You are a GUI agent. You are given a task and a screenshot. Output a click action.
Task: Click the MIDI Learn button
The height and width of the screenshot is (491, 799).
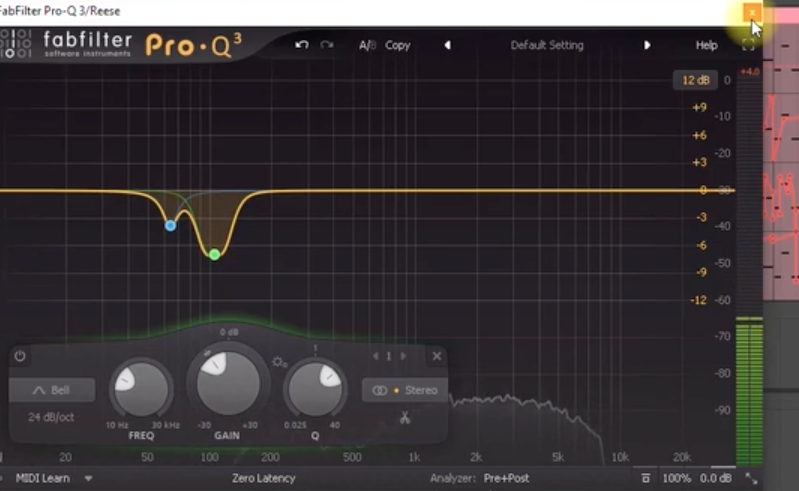(43, 478)
